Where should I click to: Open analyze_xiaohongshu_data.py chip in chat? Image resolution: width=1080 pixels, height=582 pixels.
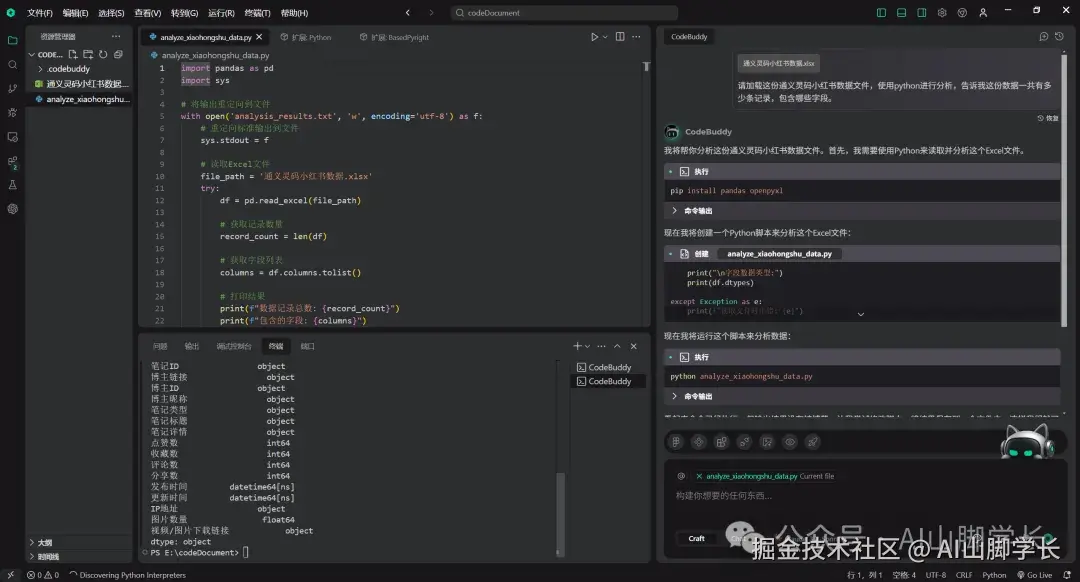click(x=779, y=254)
